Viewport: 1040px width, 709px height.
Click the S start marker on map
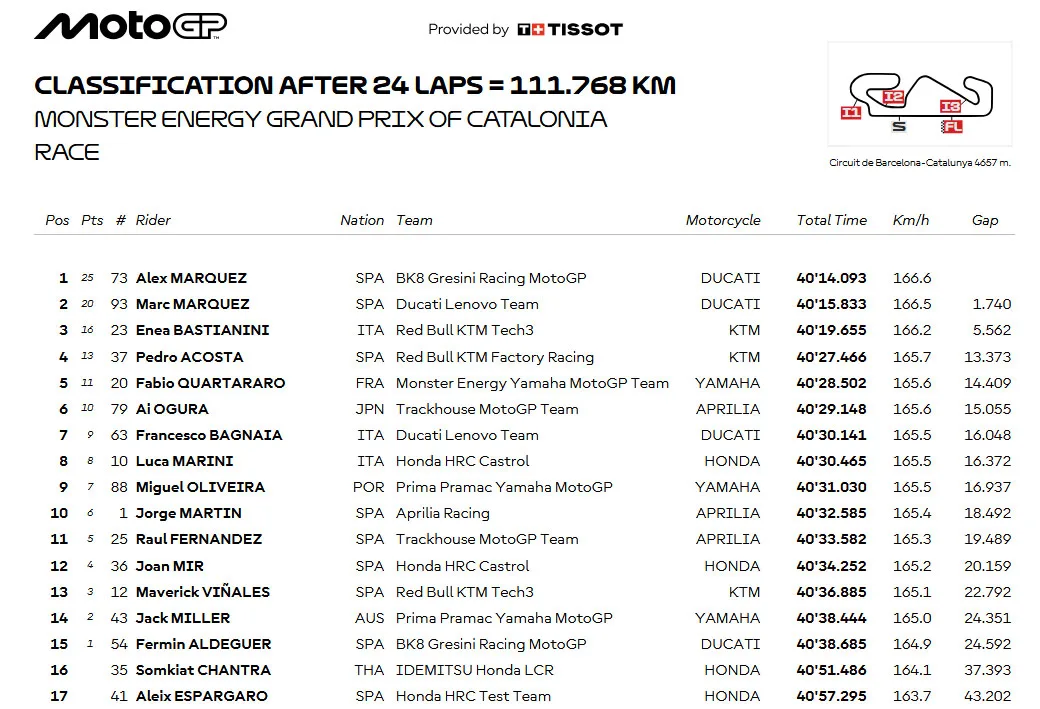point(899,126)
